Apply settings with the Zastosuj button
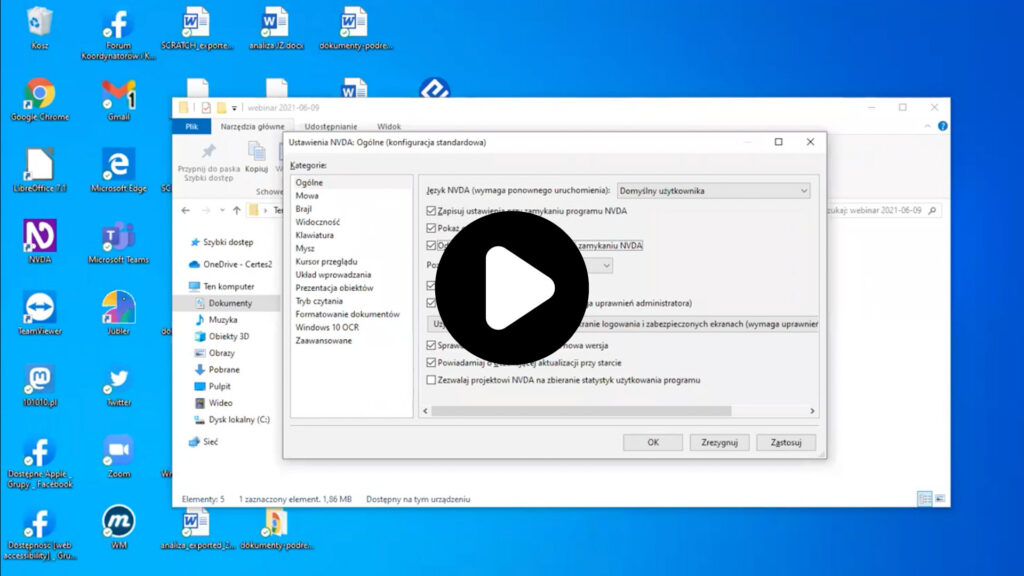The height and width of the screenshot is (576, 1024). (786, 442)
